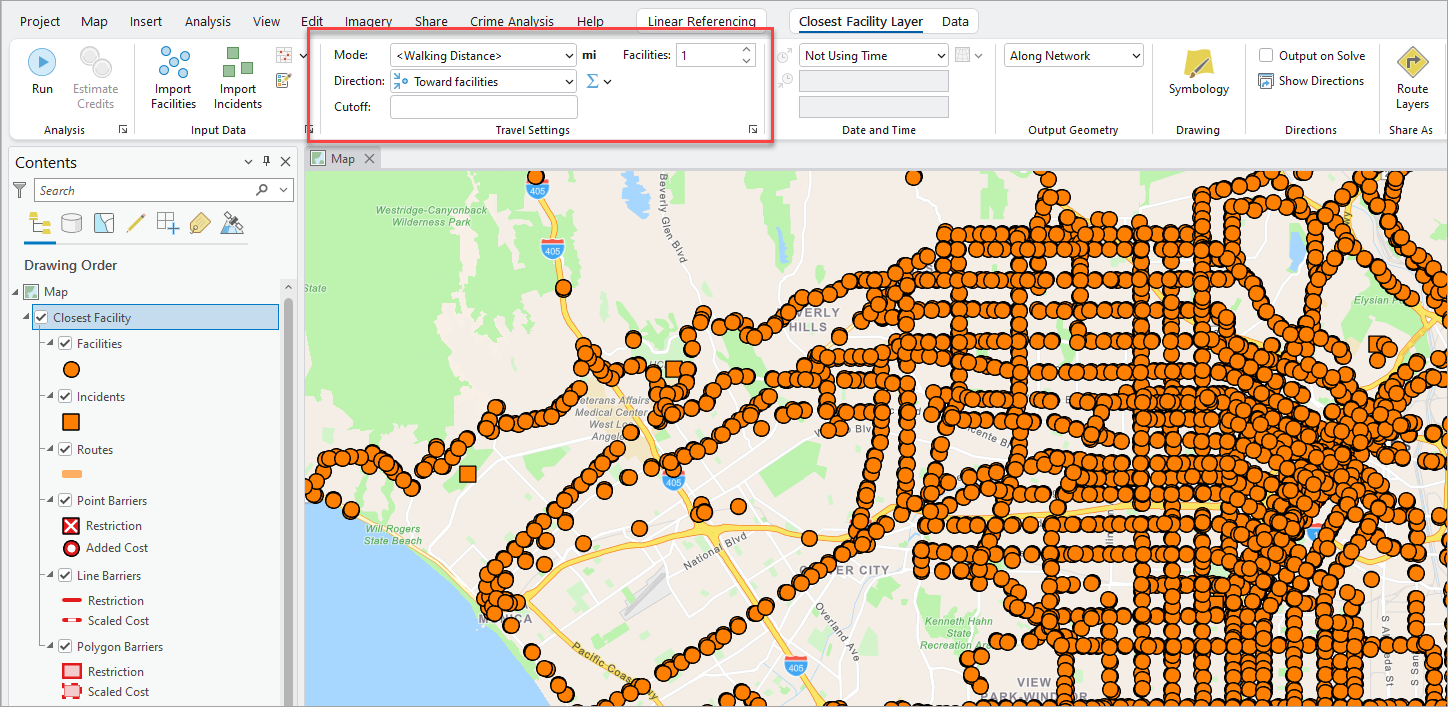Click the Map view tab icon

[318, 158]
